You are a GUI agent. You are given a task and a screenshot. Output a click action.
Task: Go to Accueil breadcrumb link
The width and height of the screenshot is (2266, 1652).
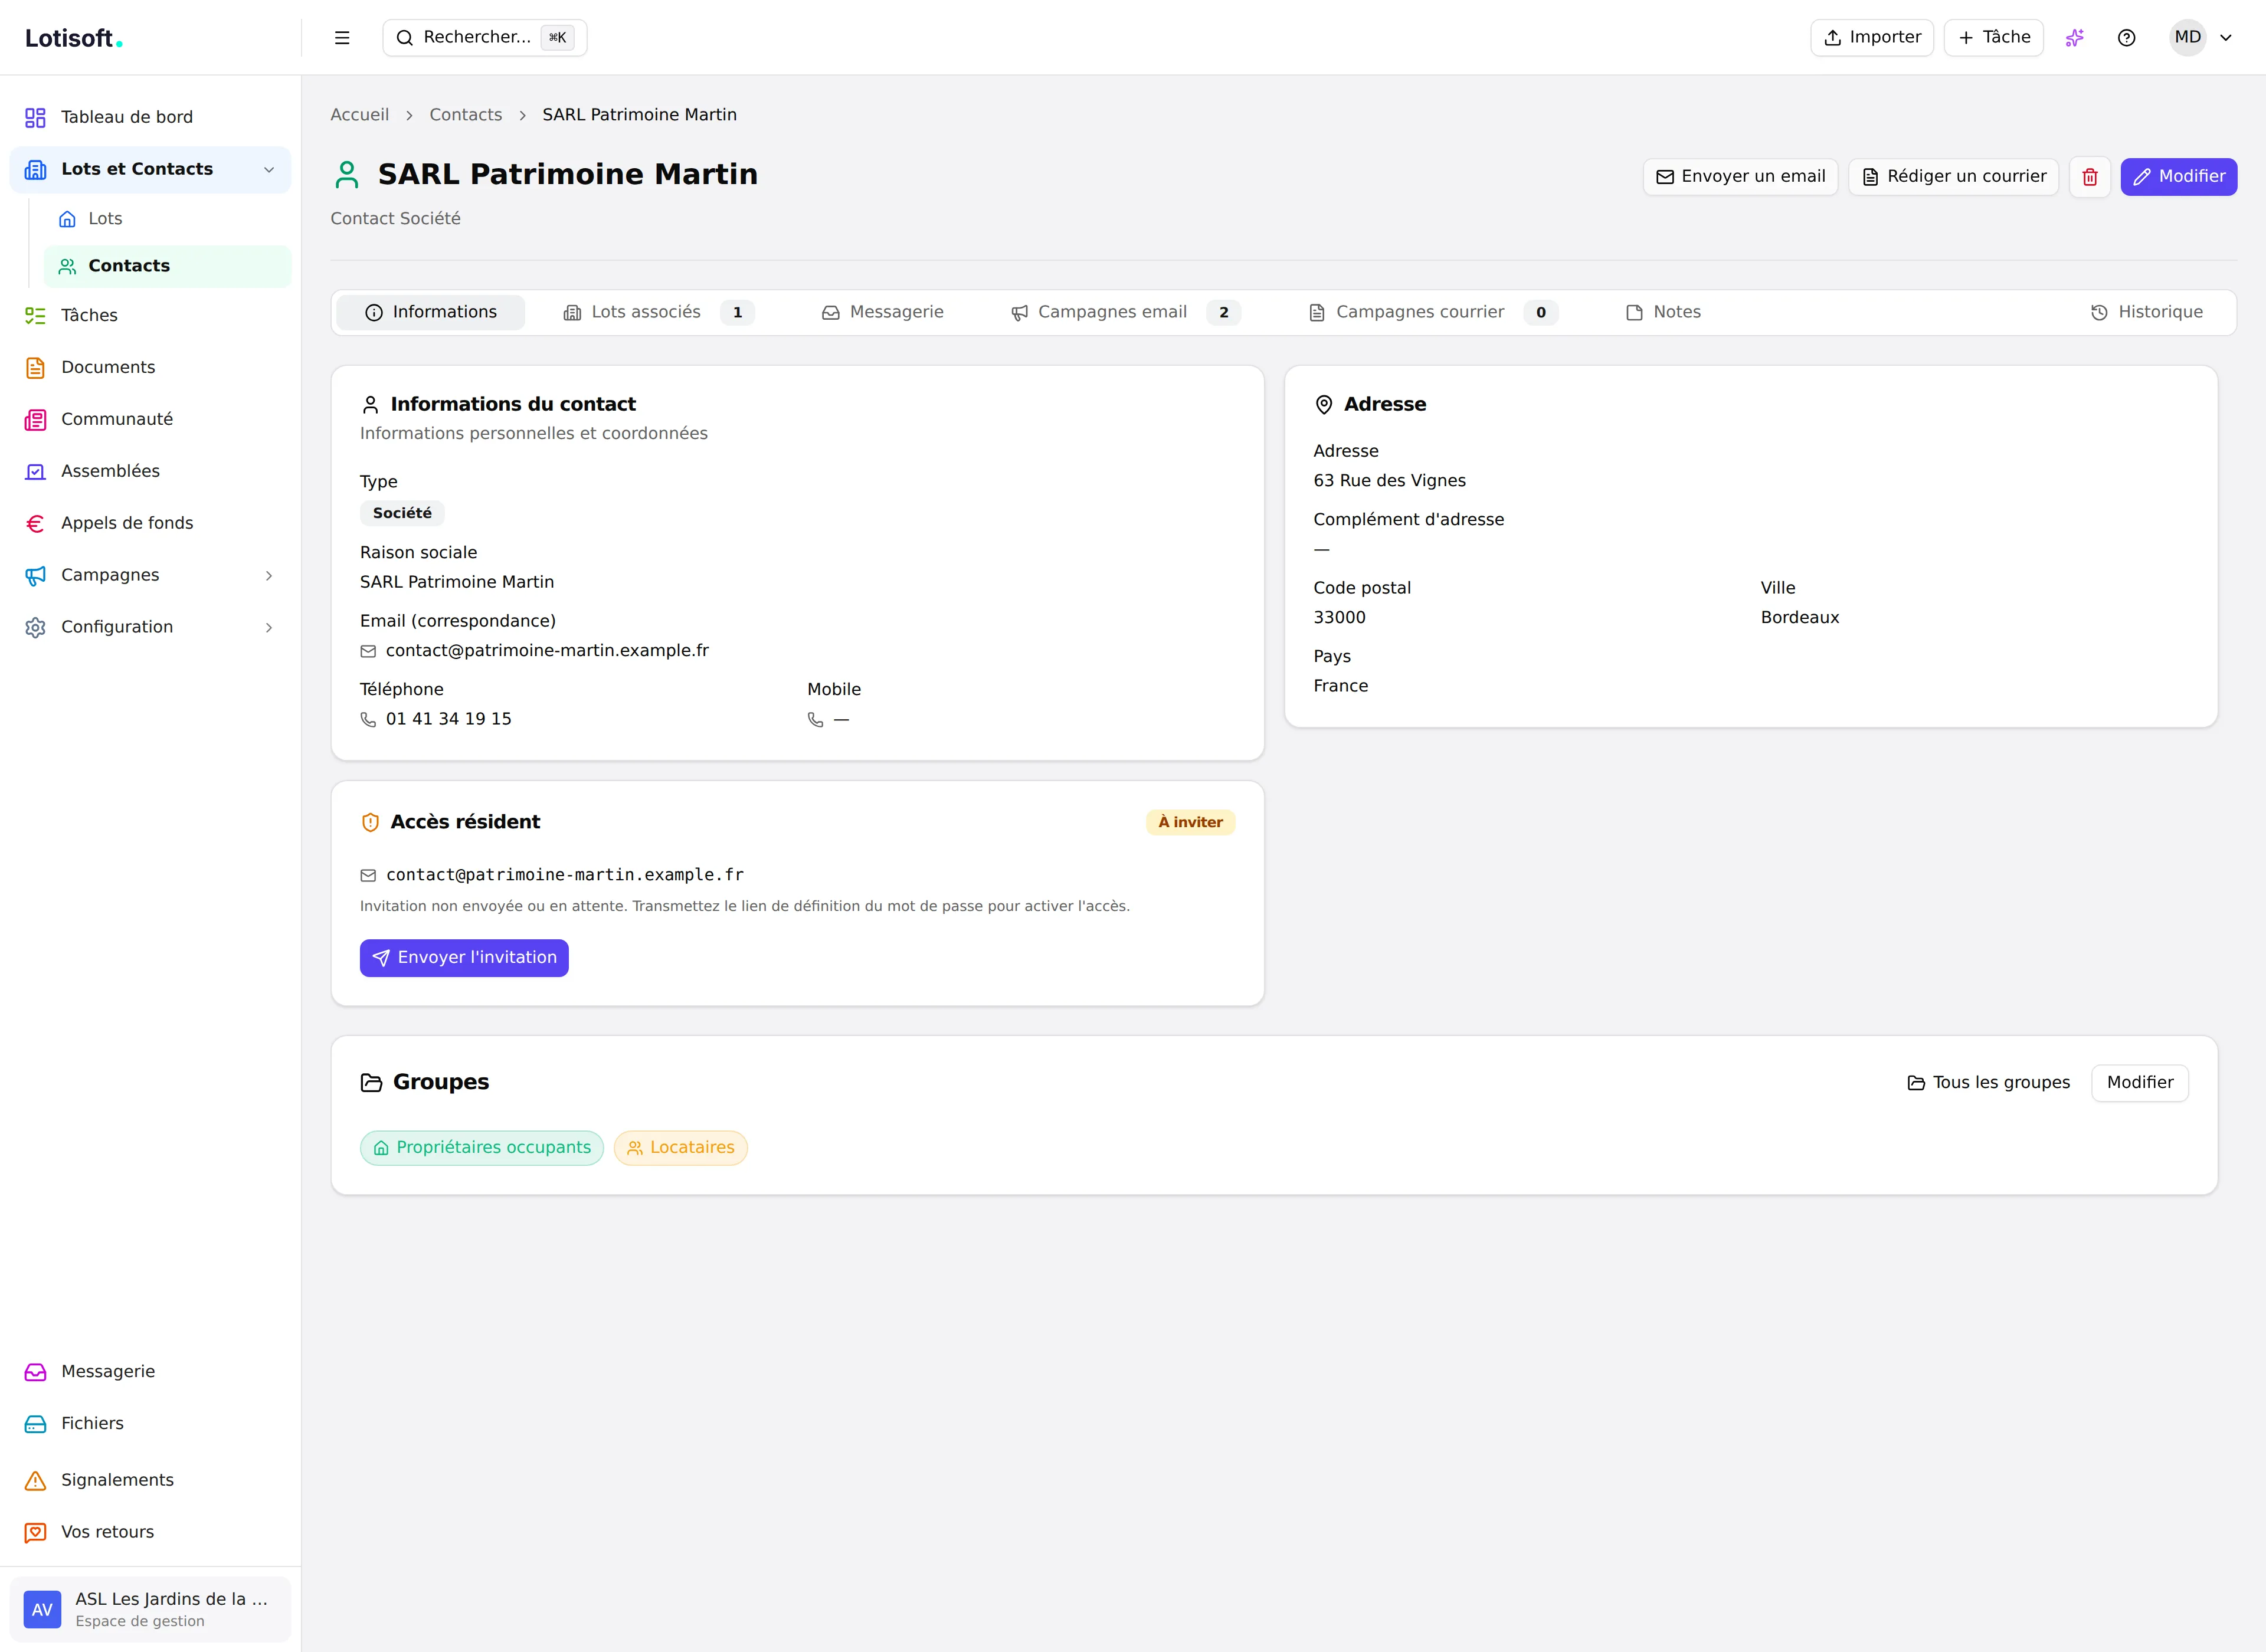tap(360, 115)
